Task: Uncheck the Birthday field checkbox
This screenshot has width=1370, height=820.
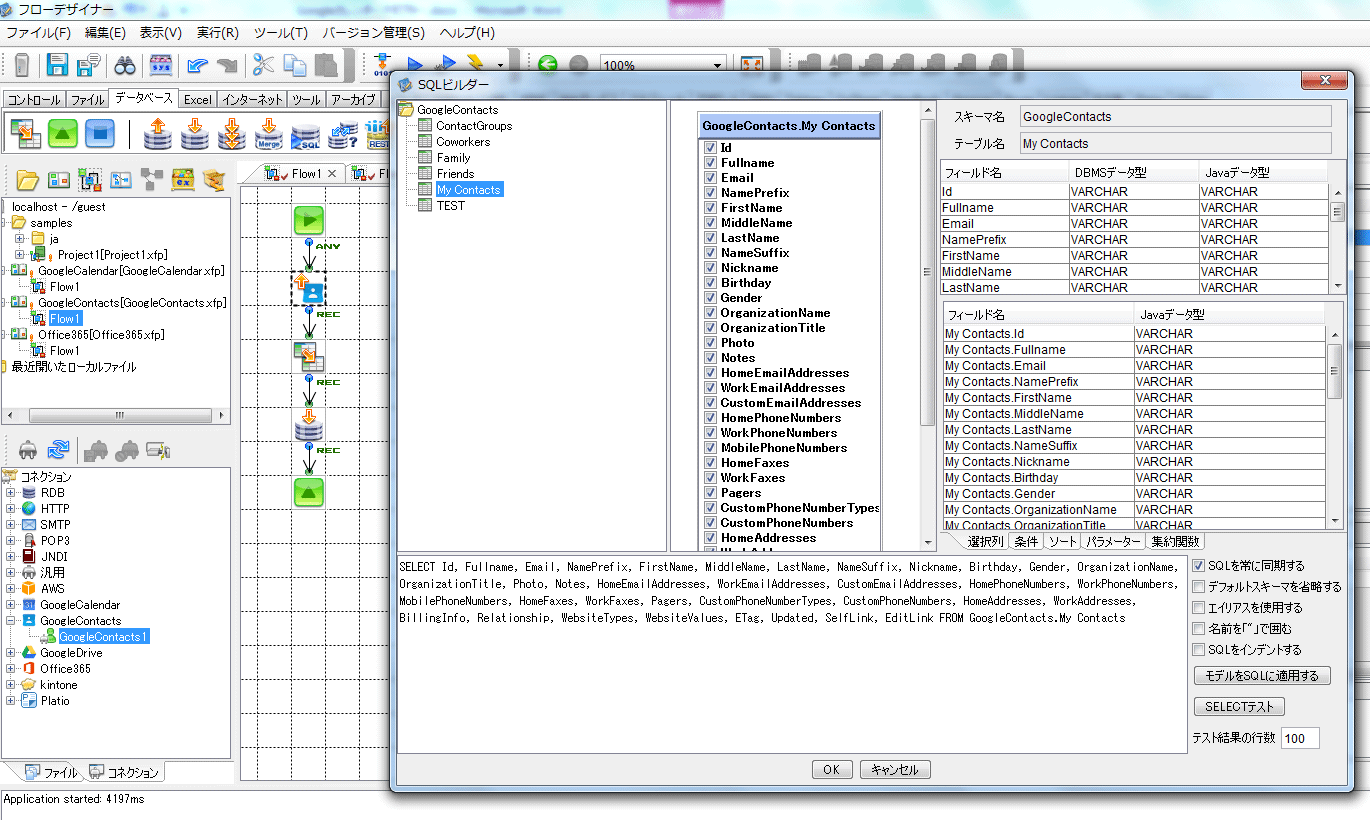Action: click(x=711, y=283)
